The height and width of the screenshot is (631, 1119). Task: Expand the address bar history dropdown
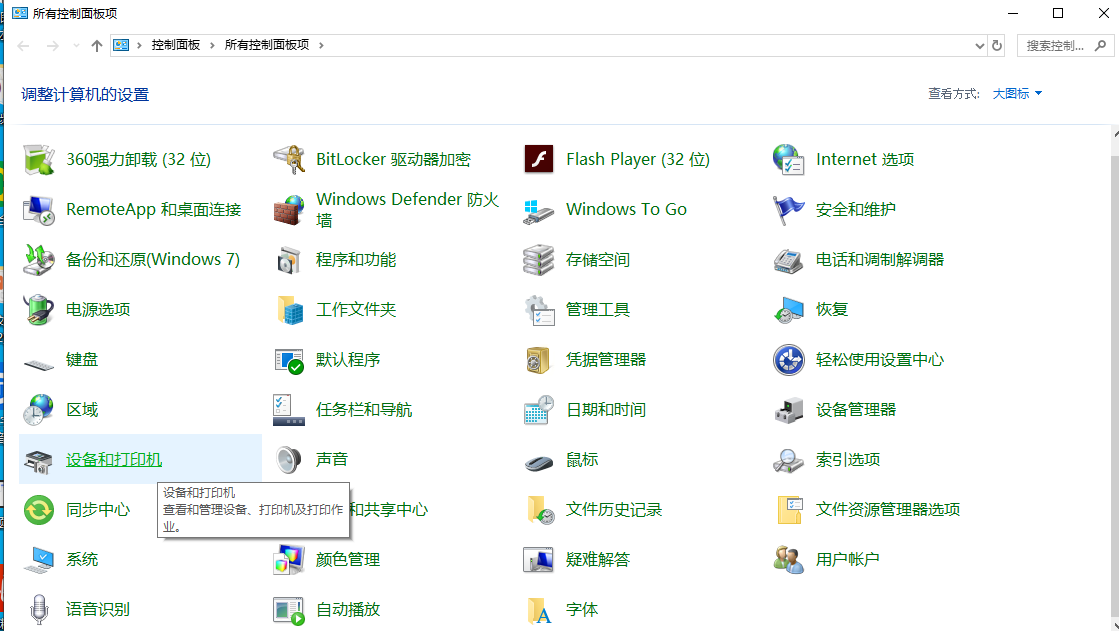[x=979, y=45]
